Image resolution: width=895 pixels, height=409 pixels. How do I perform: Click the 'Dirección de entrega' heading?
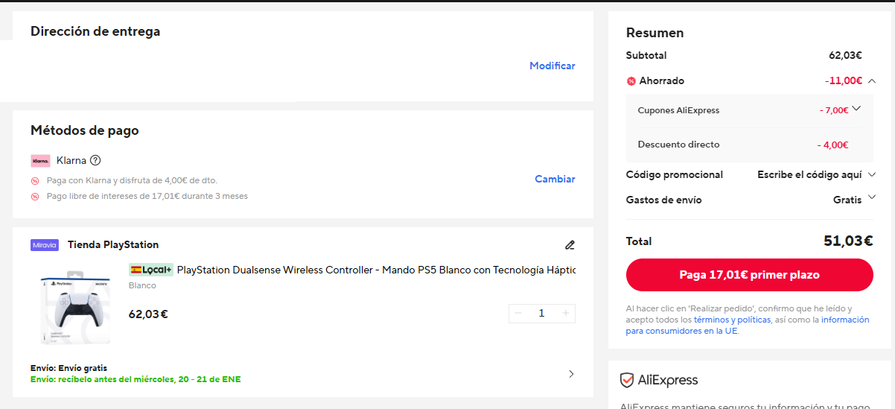tap(95, 31)
